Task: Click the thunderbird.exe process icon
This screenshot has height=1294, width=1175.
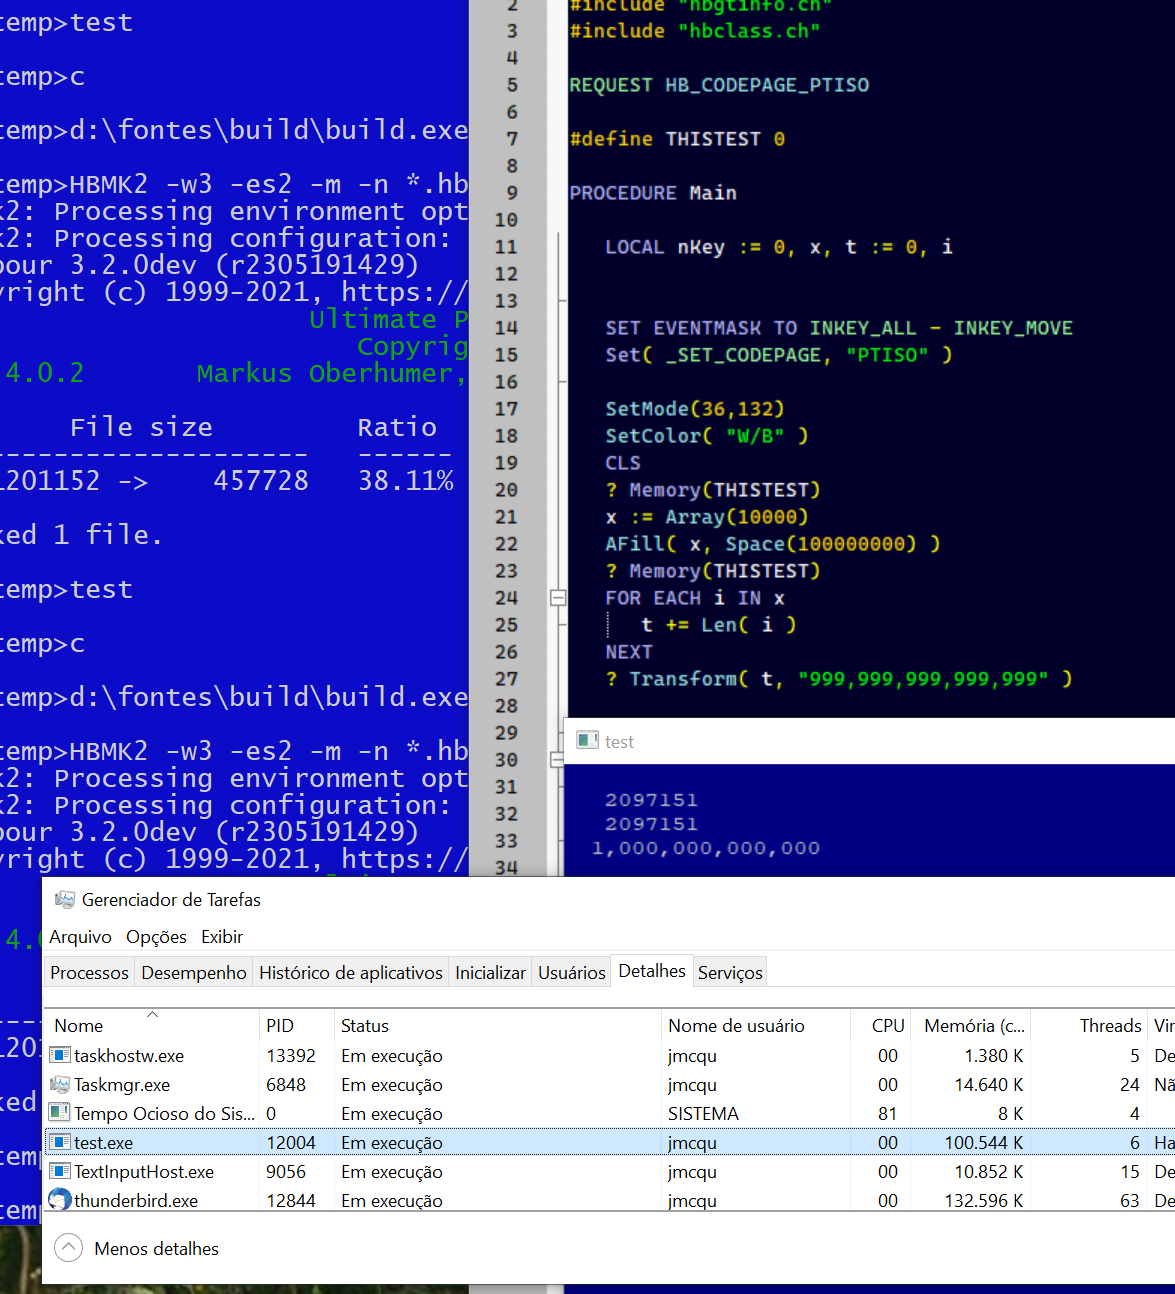Action: [x=60, y=1200]
